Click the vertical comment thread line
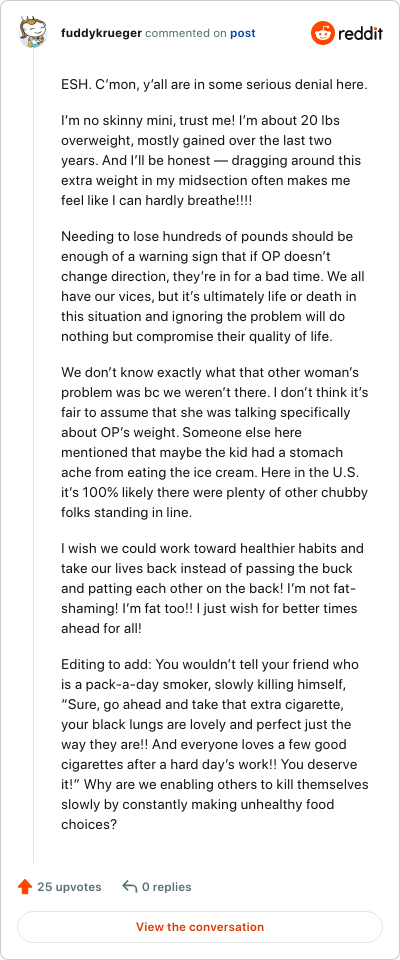 coord(33,456)
